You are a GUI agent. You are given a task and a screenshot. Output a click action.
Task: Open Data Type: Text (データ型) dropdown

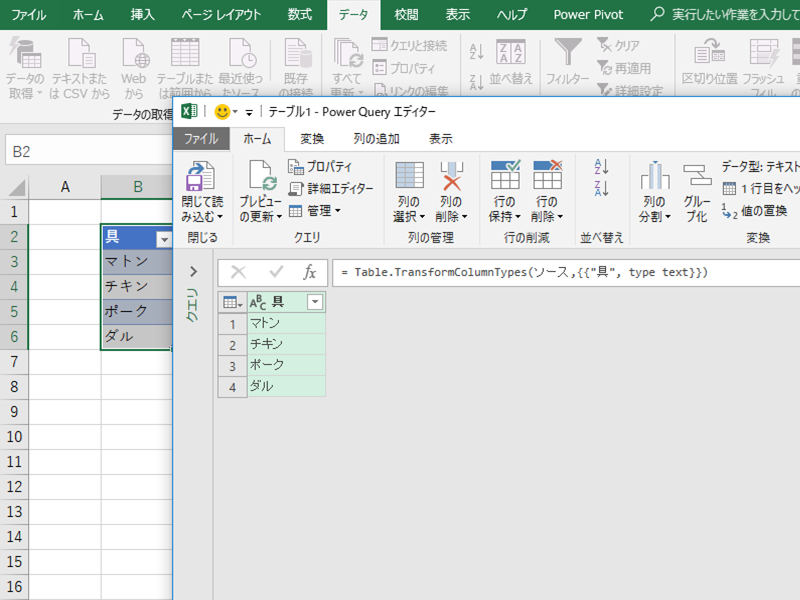(x=760, y=166)
